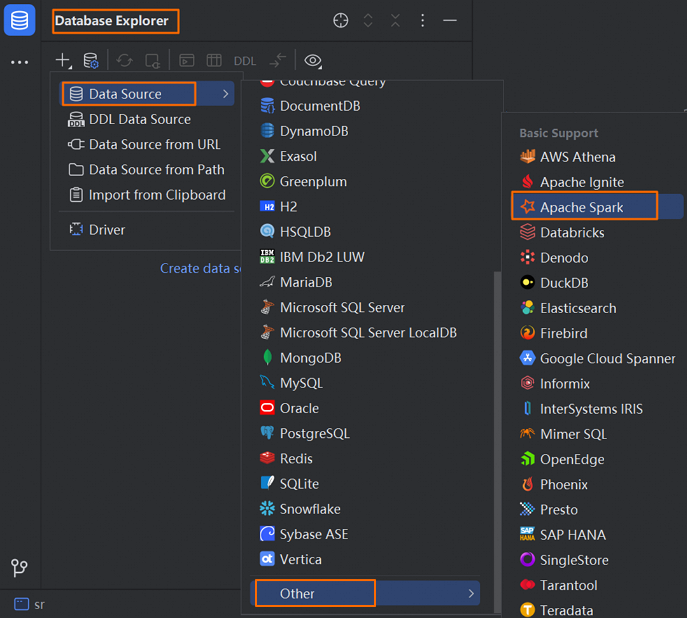This screenshot has width=687, height=618.
Task: Select the Data Source menu entry
Action: (146, 94)
